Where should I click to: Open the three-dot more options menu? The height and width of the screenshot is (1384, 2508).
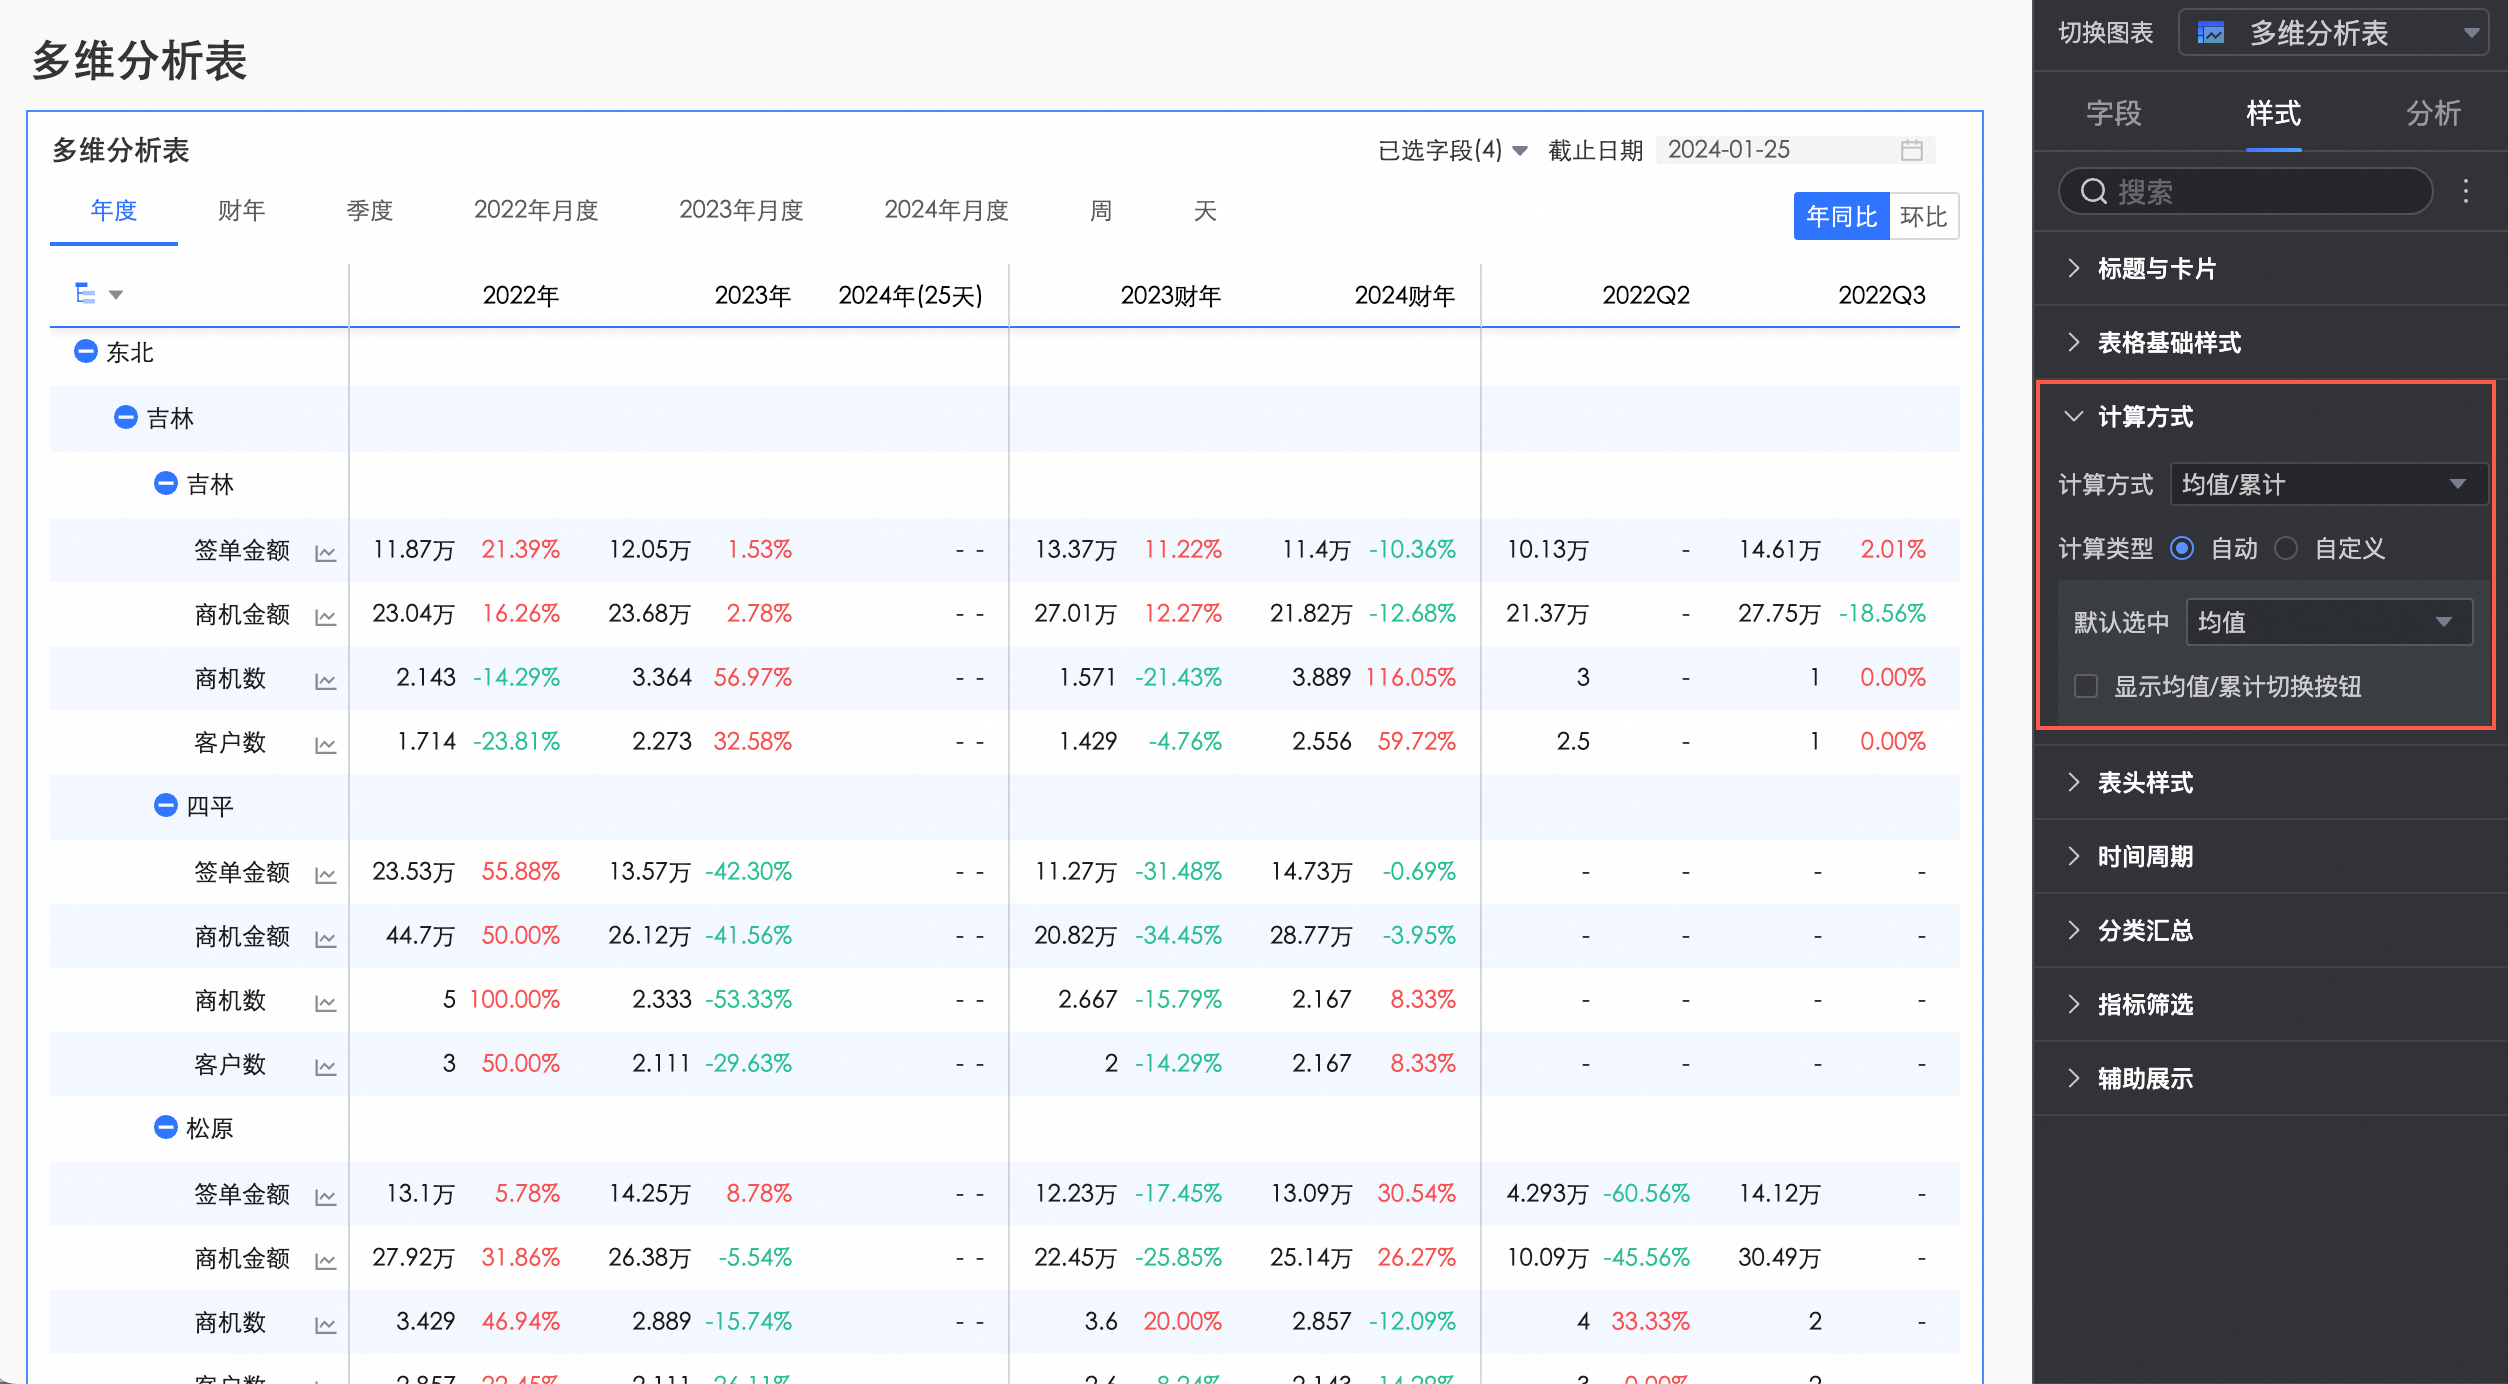pos(2465,191)
